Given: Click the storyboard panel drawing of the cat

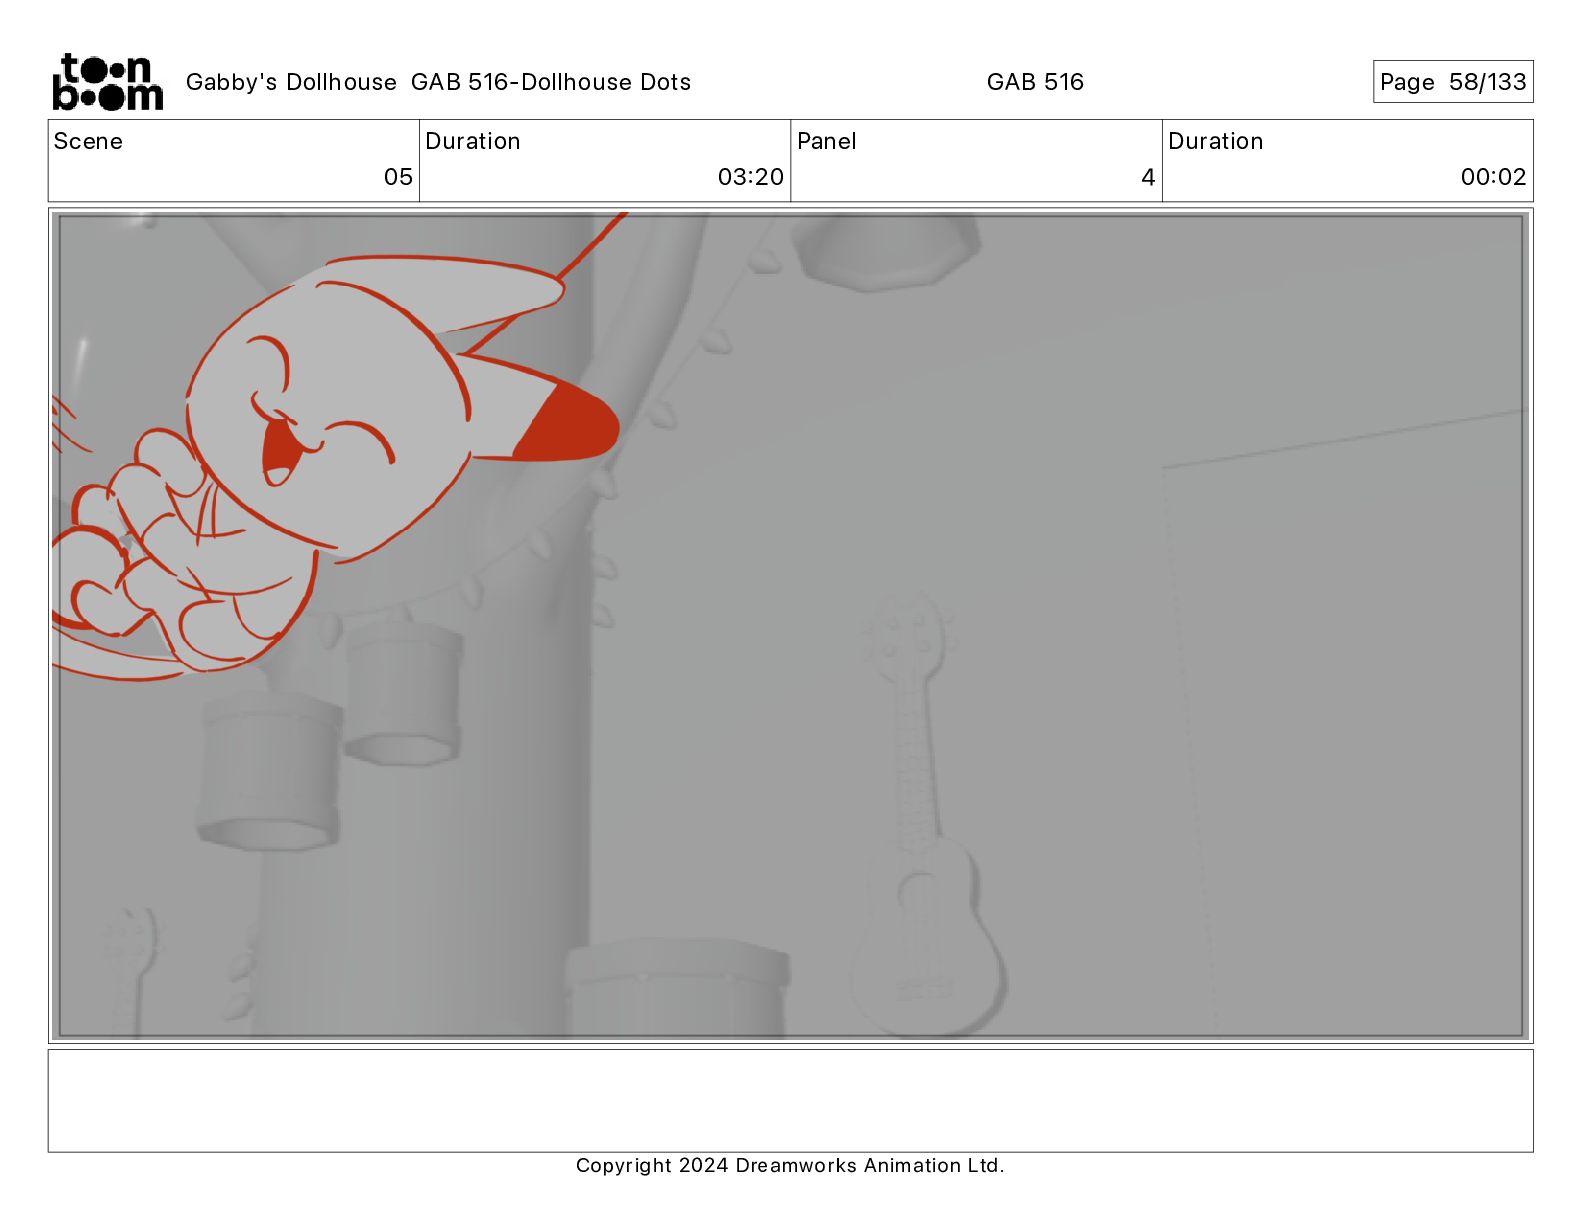Looking at the screenshot, I should pos(790,626).
